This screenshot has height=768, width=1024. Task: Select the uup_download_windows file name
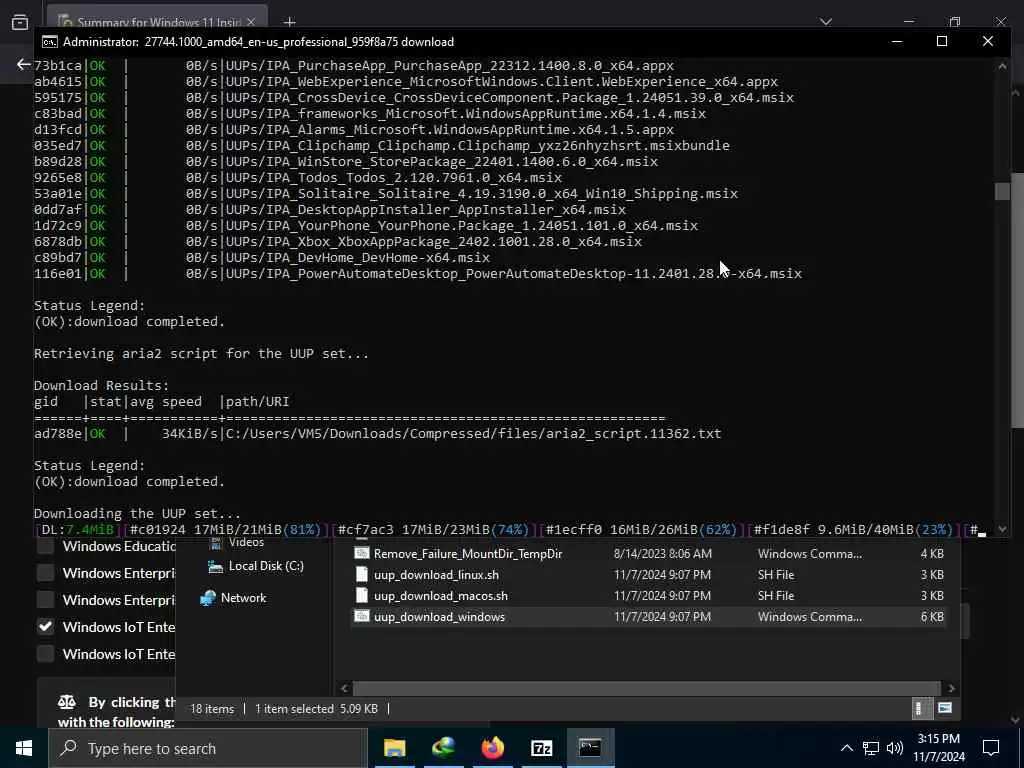click(440, 616)
